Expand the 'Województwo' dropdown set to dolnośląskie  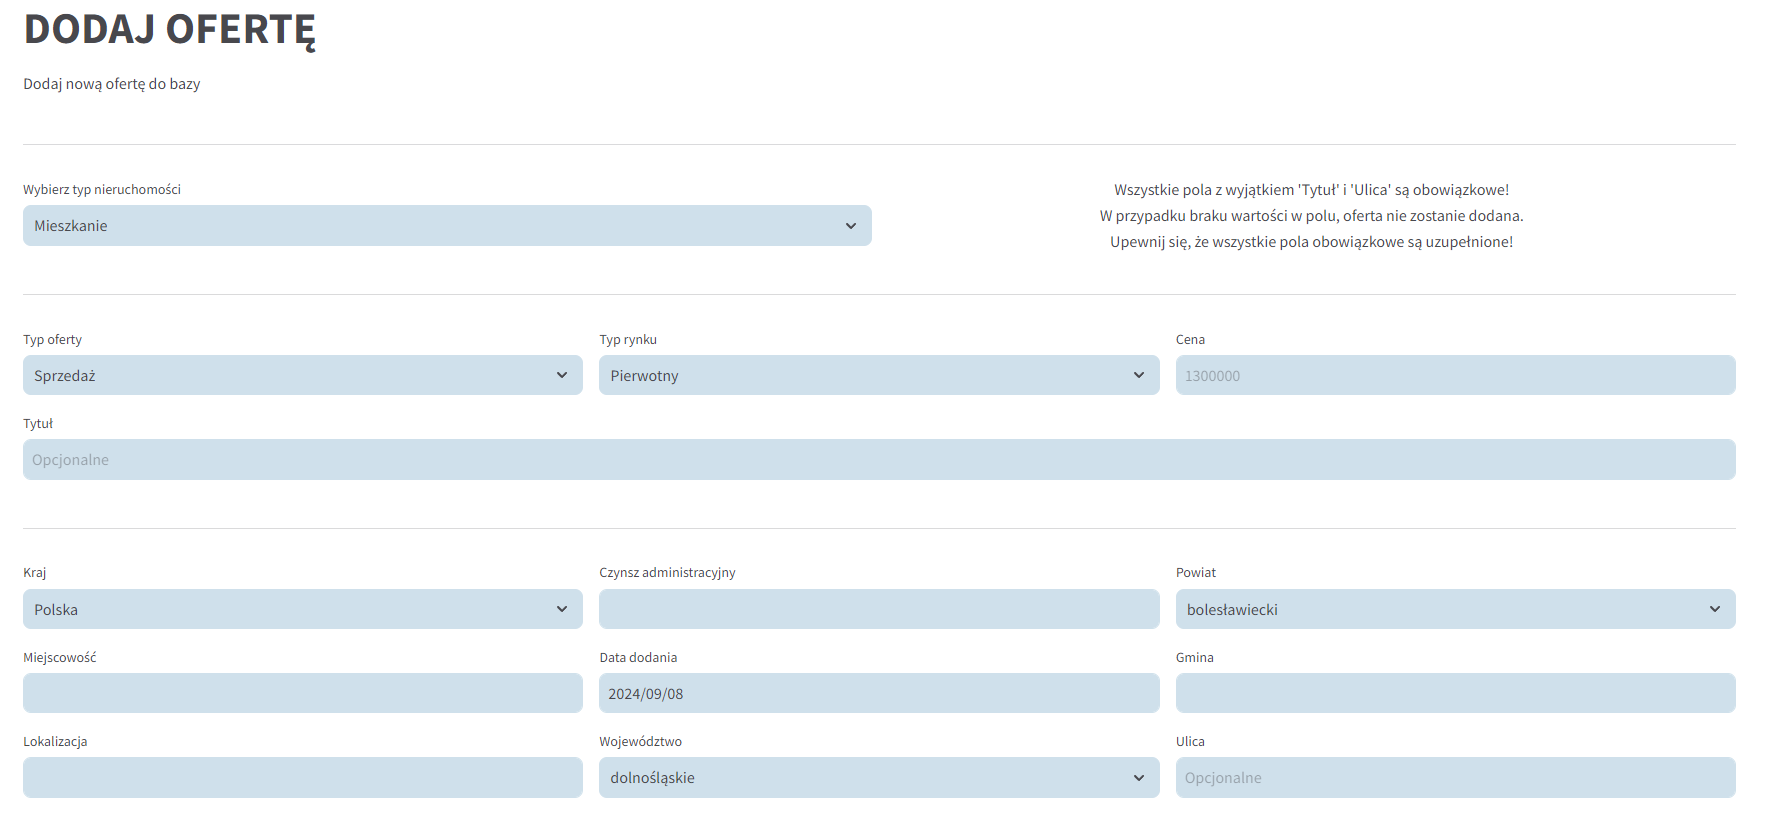[879, 777]
